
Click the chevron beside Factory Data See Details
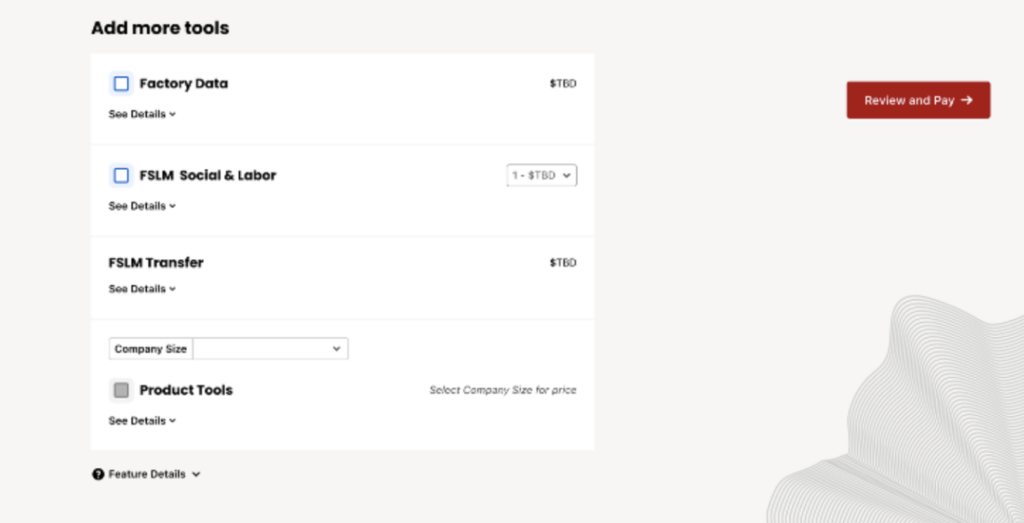[172, 114]
